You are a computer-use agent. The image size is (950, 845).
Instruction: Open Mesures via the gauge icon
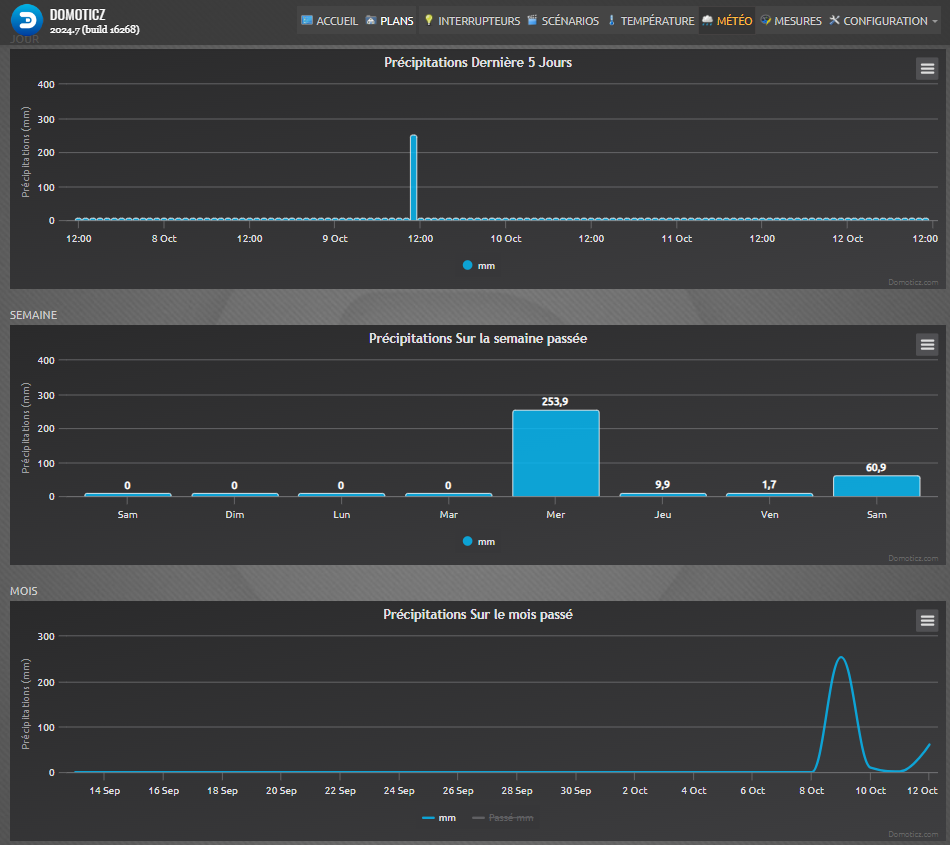[x=766, y=21]
